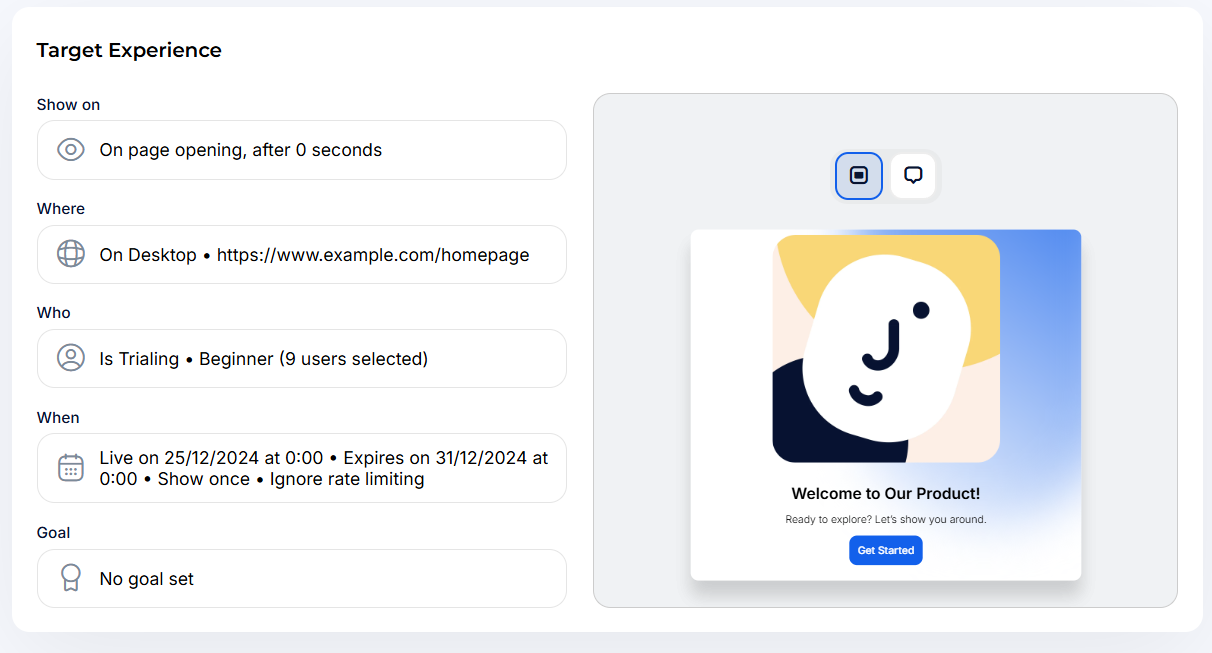The width and height of the screenshot is (1212, 653).
Task: Click the user avatar icon in Who row
Action: [x=70, y=358]
